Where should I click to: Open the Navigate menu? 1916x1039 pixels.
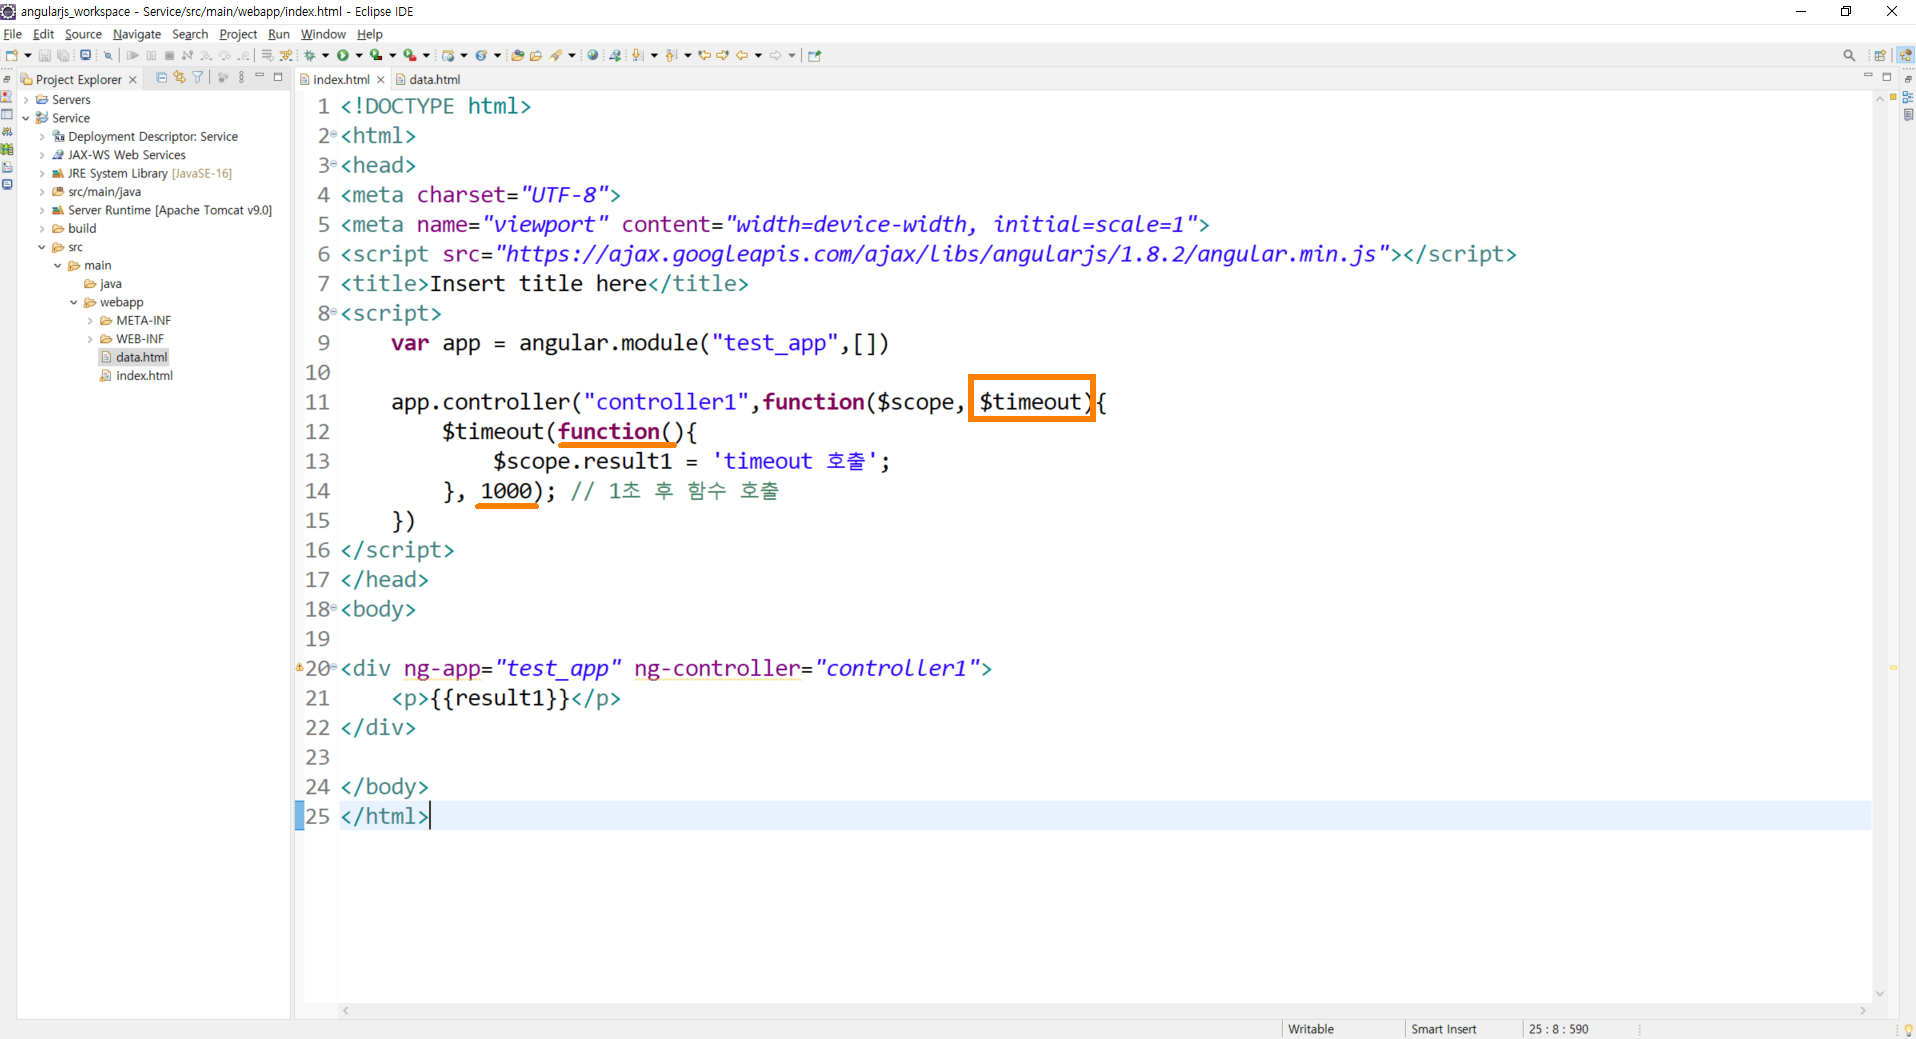[137, 34]
